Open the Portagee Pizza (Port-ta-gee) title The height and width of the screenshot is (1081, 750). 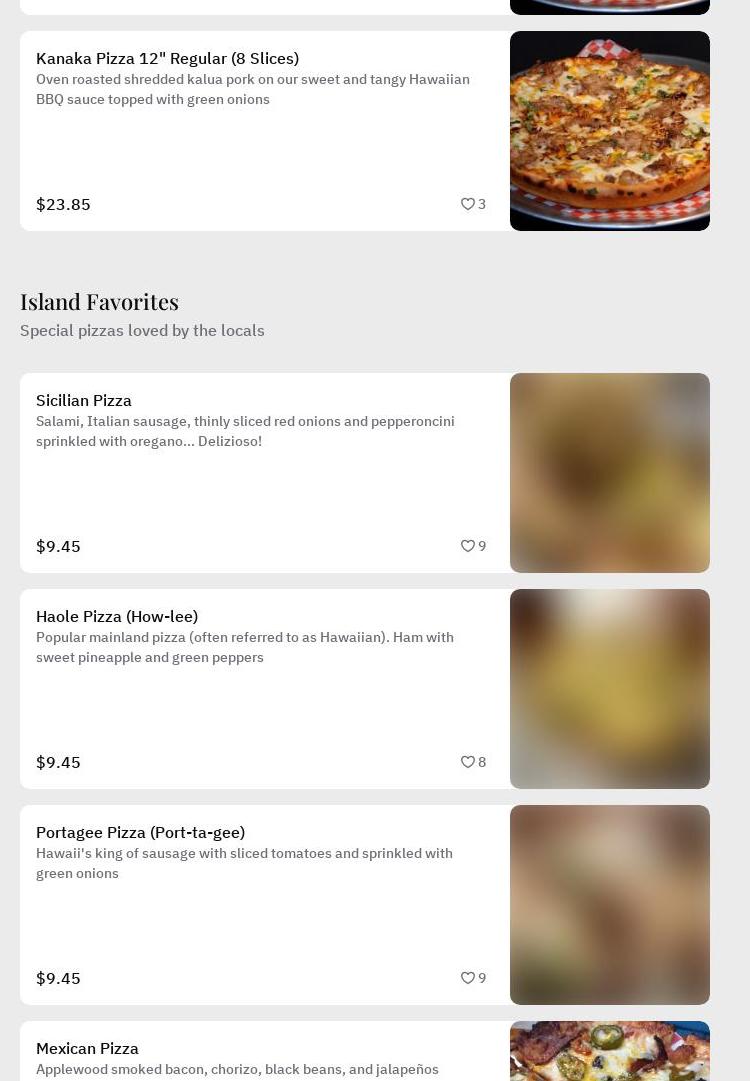click(x=140, y=833)
